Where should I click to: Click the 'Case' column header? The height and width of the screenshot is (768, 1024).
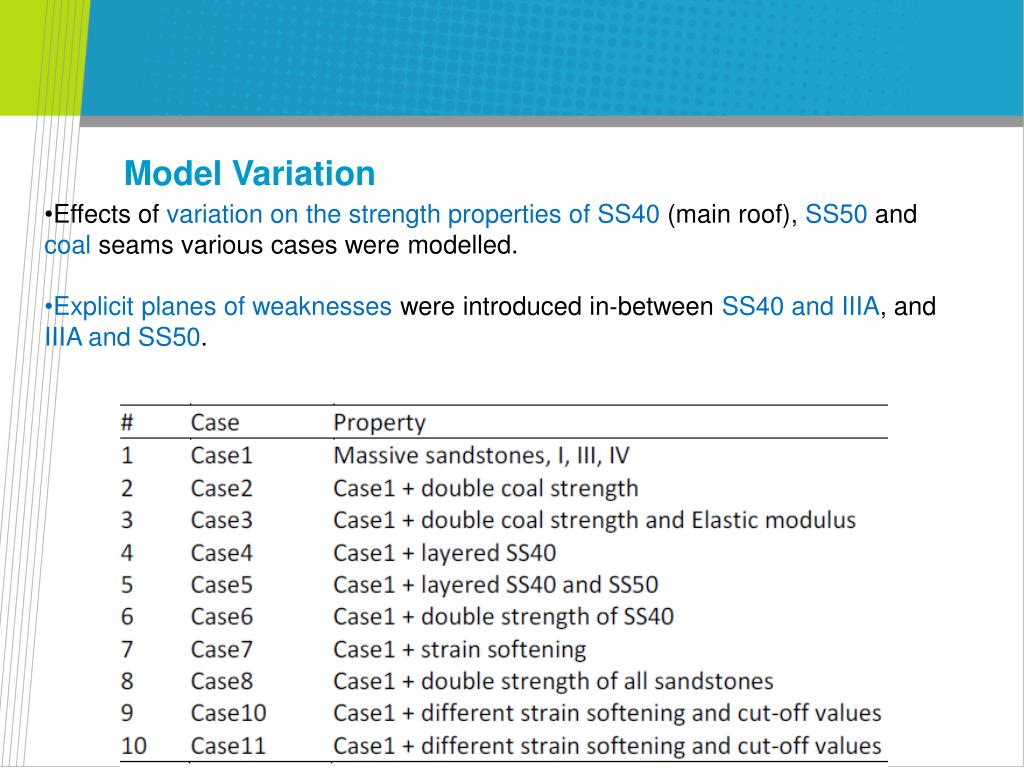tap(215, 423)
